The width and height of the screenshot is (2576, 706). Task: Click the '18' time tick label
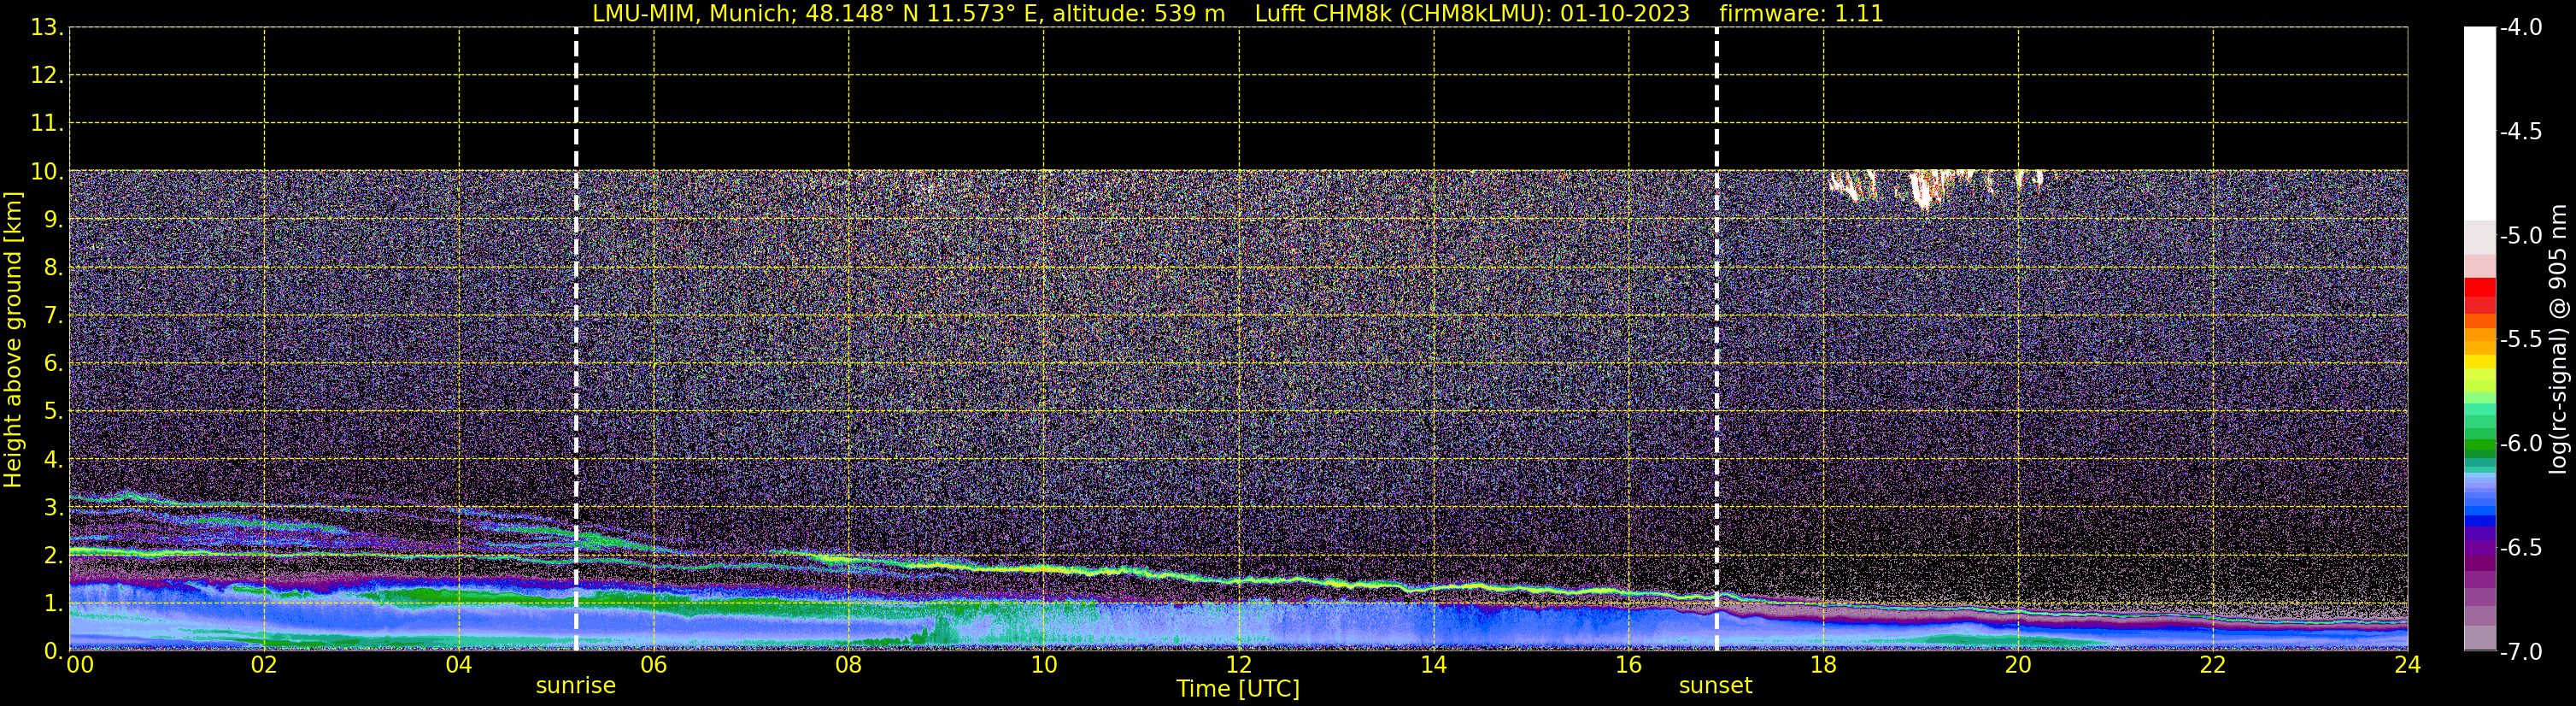[x=1823, y=665]
